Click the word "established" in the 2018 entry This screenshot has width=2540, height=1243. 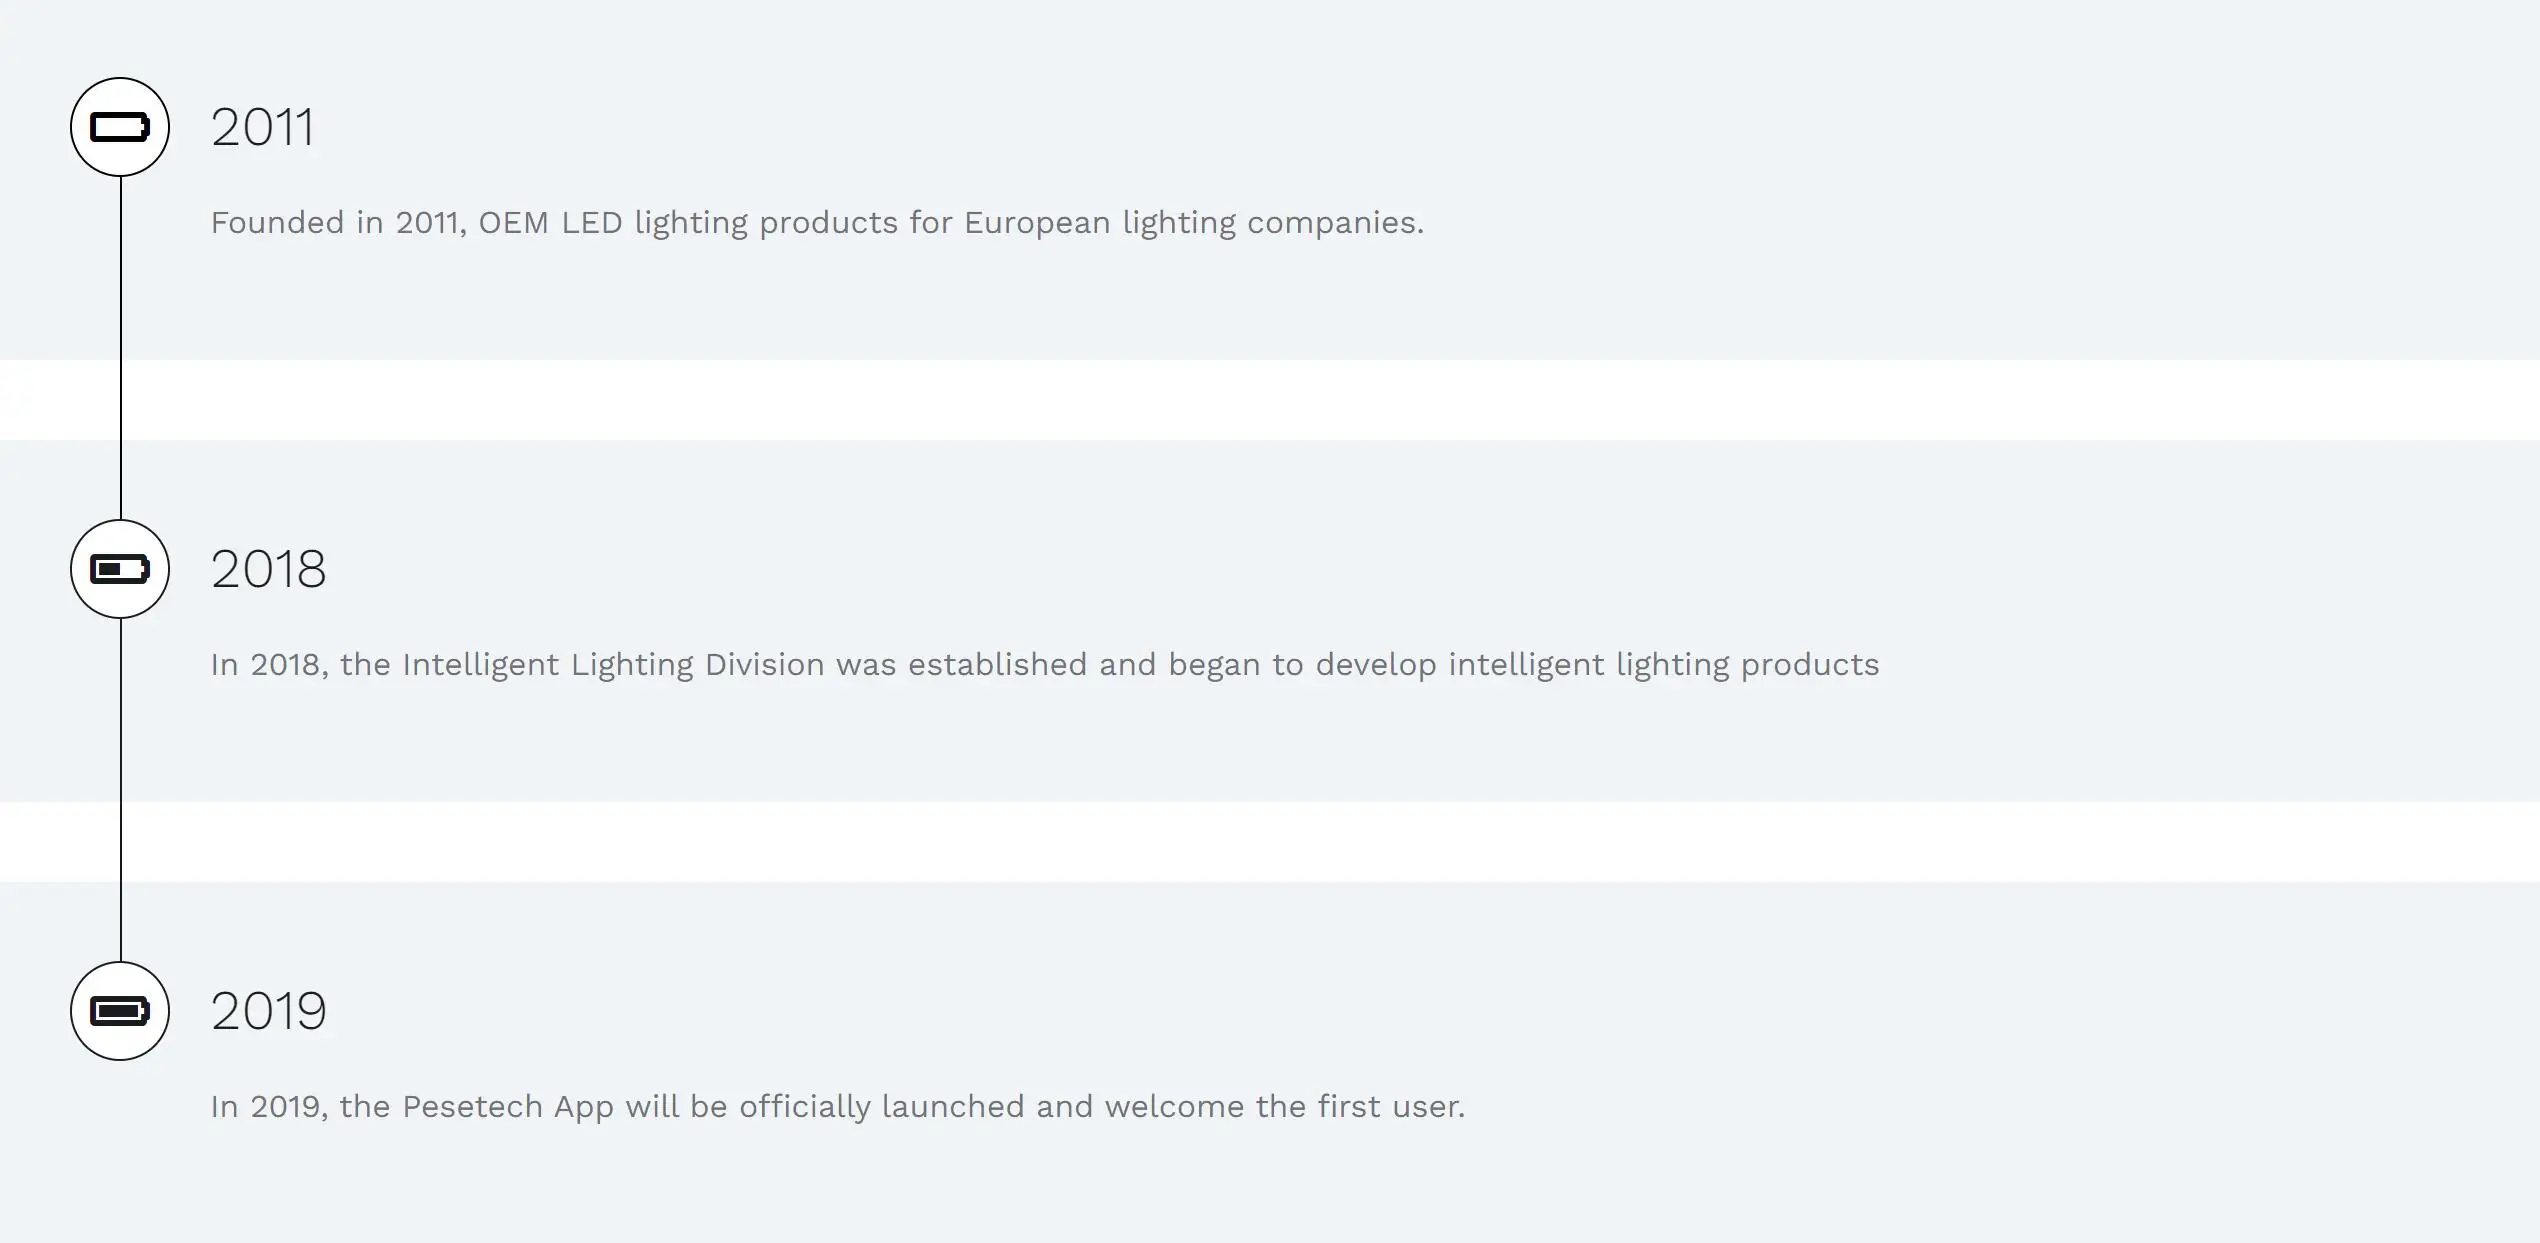point(997,665)
